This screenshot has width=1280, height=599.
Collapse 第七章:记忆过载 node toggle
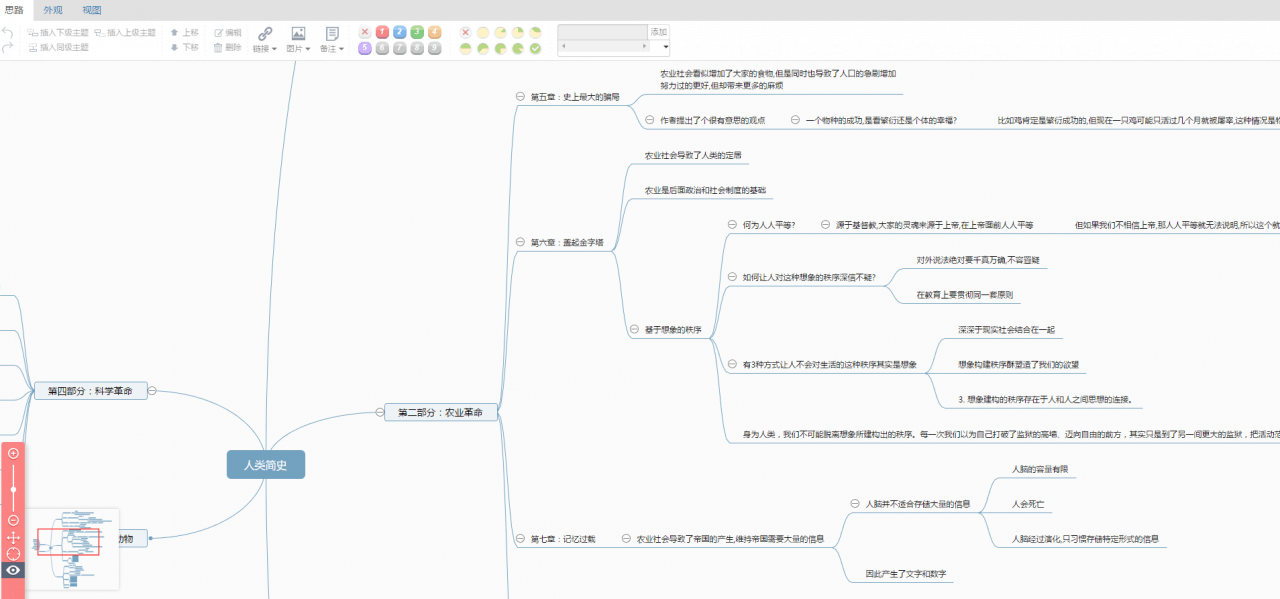coord(520,539)
